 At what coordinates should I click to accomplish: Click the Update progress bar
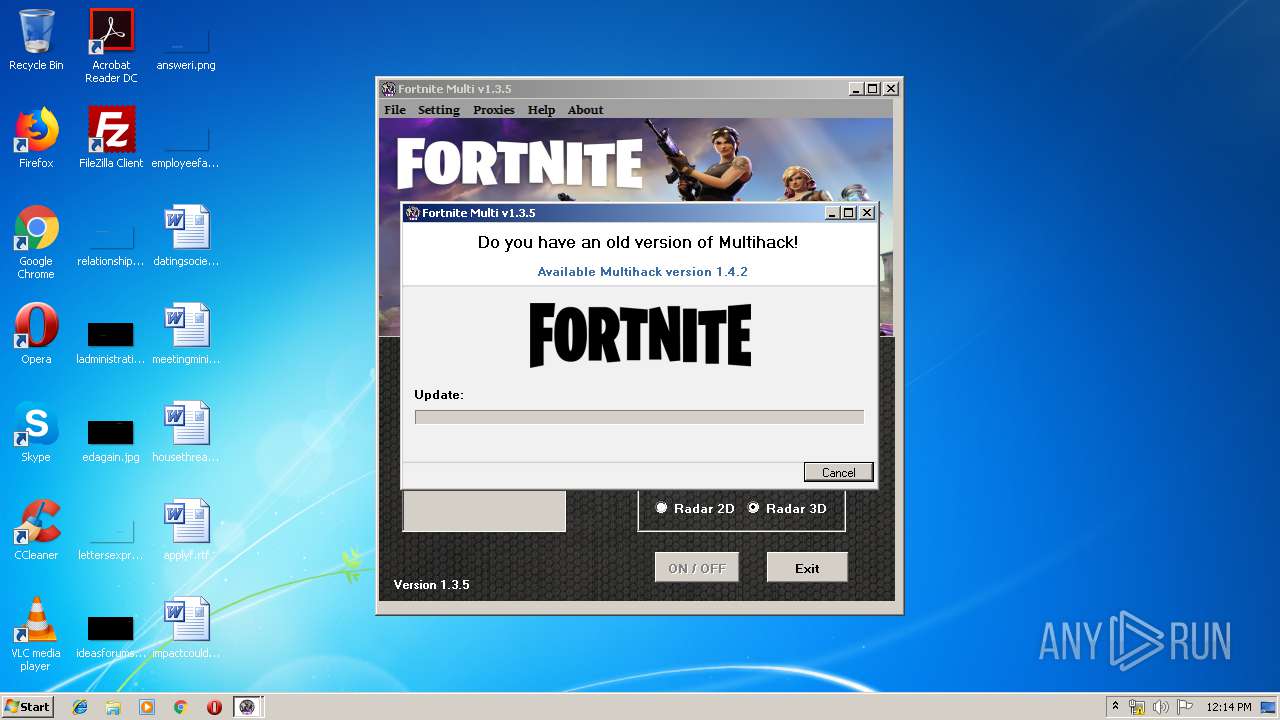639,417
